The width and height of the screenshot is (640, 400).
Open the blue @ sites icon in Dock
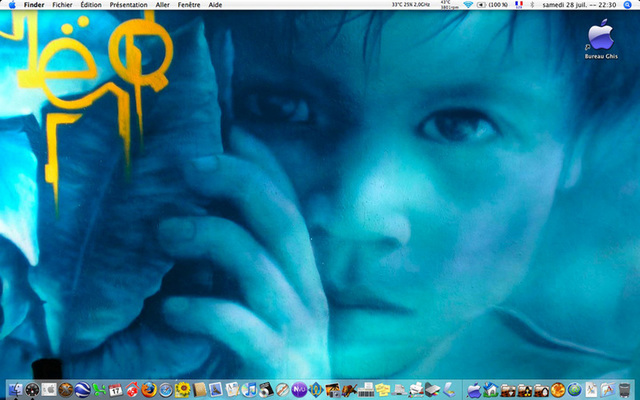(x=574, y=390)
